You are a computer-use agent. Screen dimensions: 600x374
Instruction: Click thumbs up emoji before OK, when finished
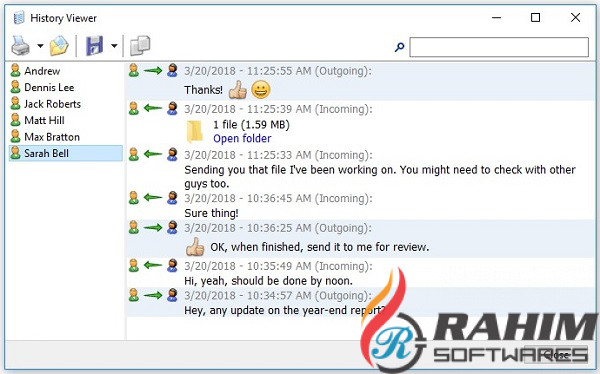[195, 247]
